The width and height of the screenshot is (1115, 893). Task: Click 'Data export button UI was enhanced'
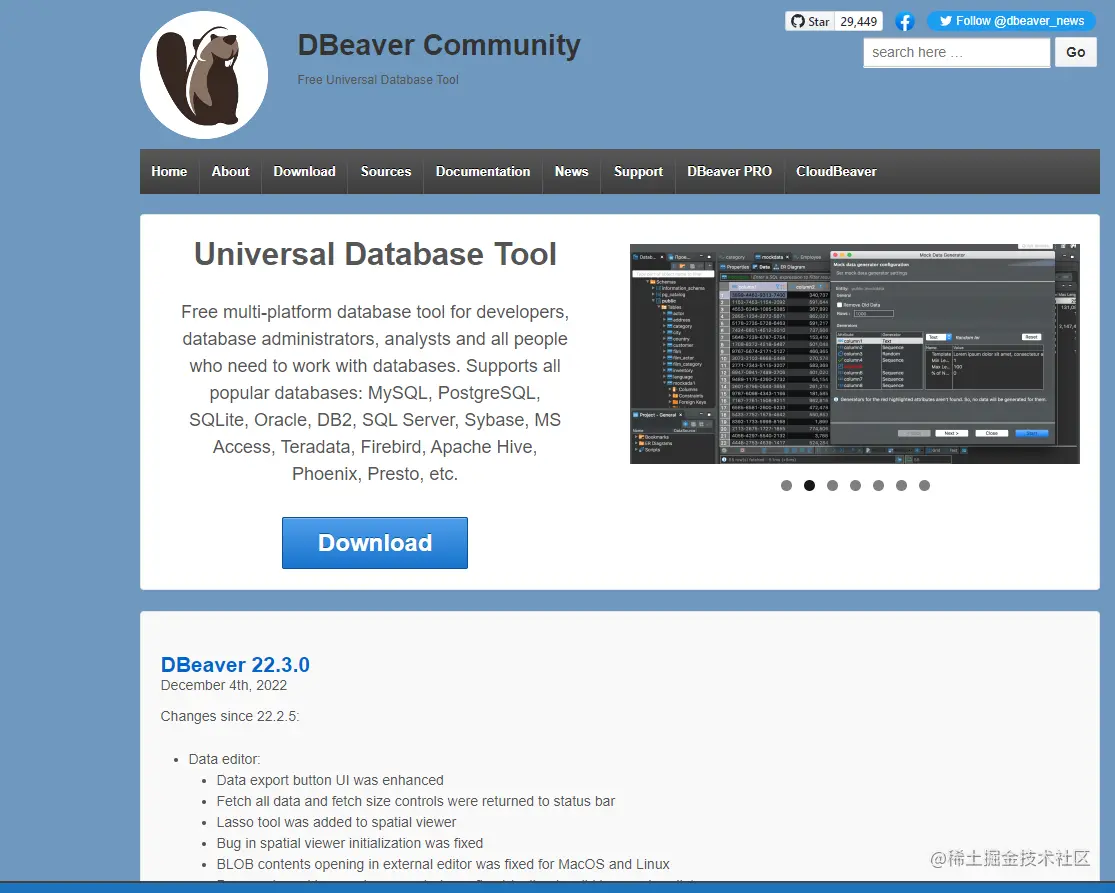point(330,780)
